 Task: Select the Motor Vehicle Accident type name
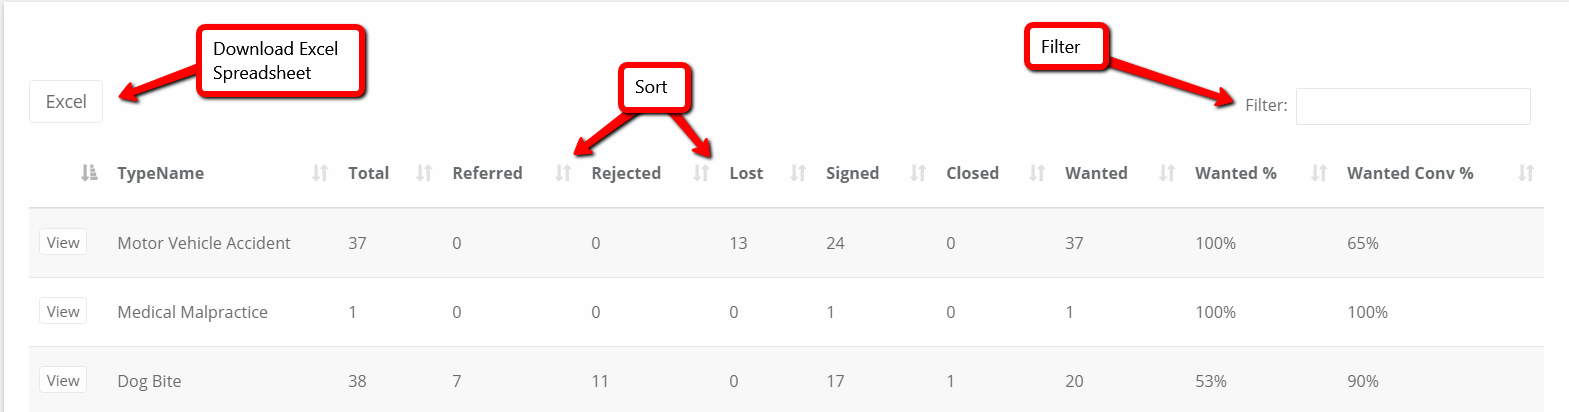[x=204, y=243]
